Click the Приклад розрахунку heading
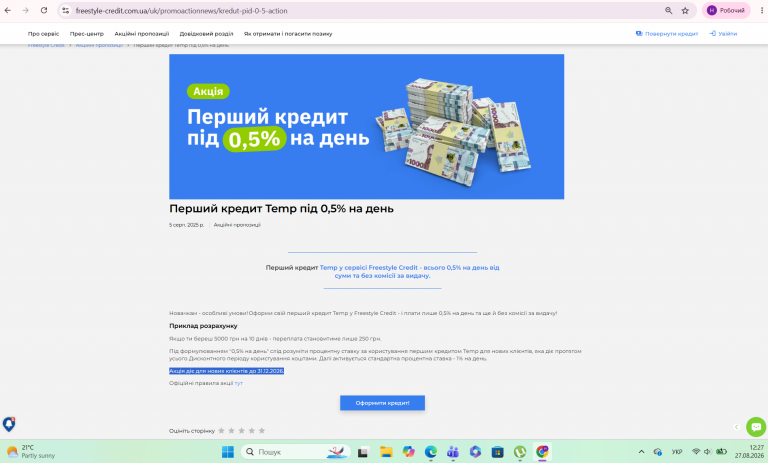Viewport: 768px width, 463px height. pos(203,326)
